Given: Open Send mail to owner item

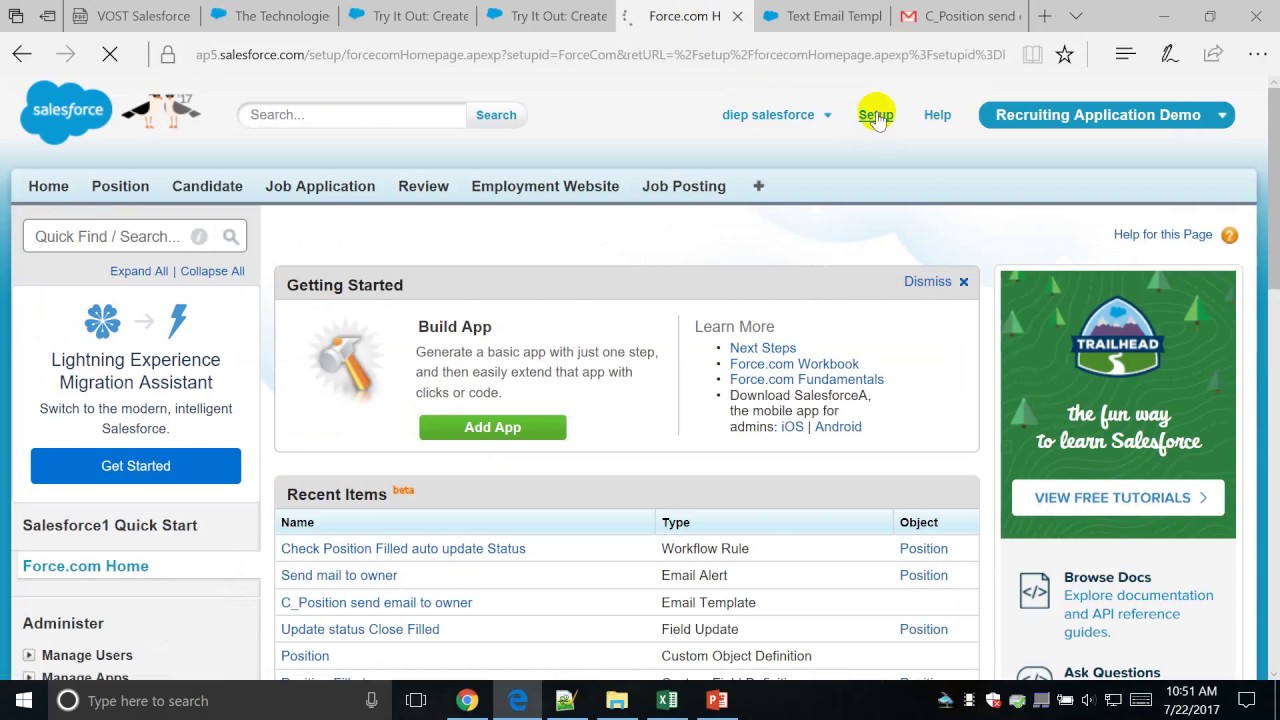Looking at the screenshot, I should pyautogui.click(x=339, y=576).
